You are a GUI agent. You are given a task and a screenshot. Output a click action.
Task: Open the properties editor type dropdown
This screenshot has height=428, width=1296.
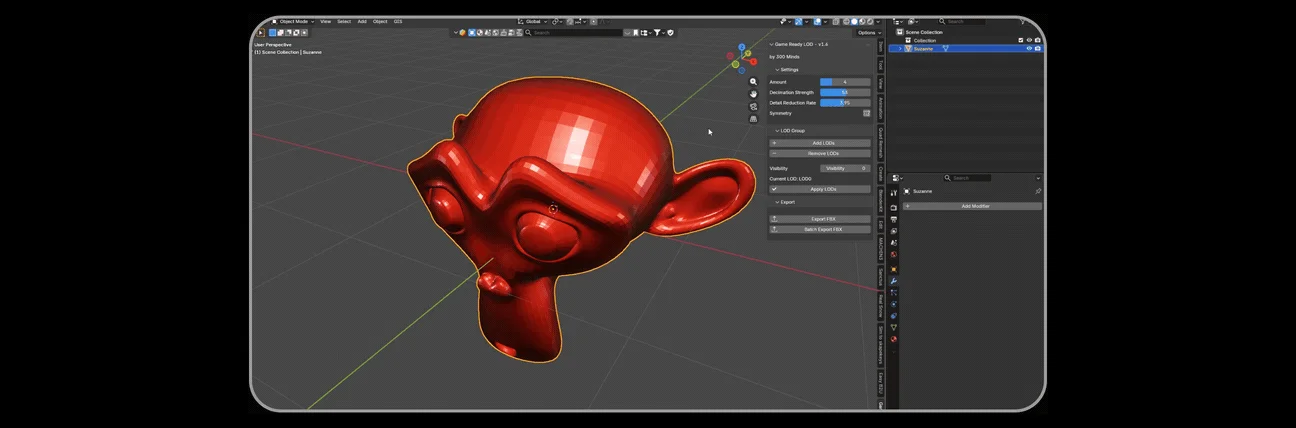[896, 178]
